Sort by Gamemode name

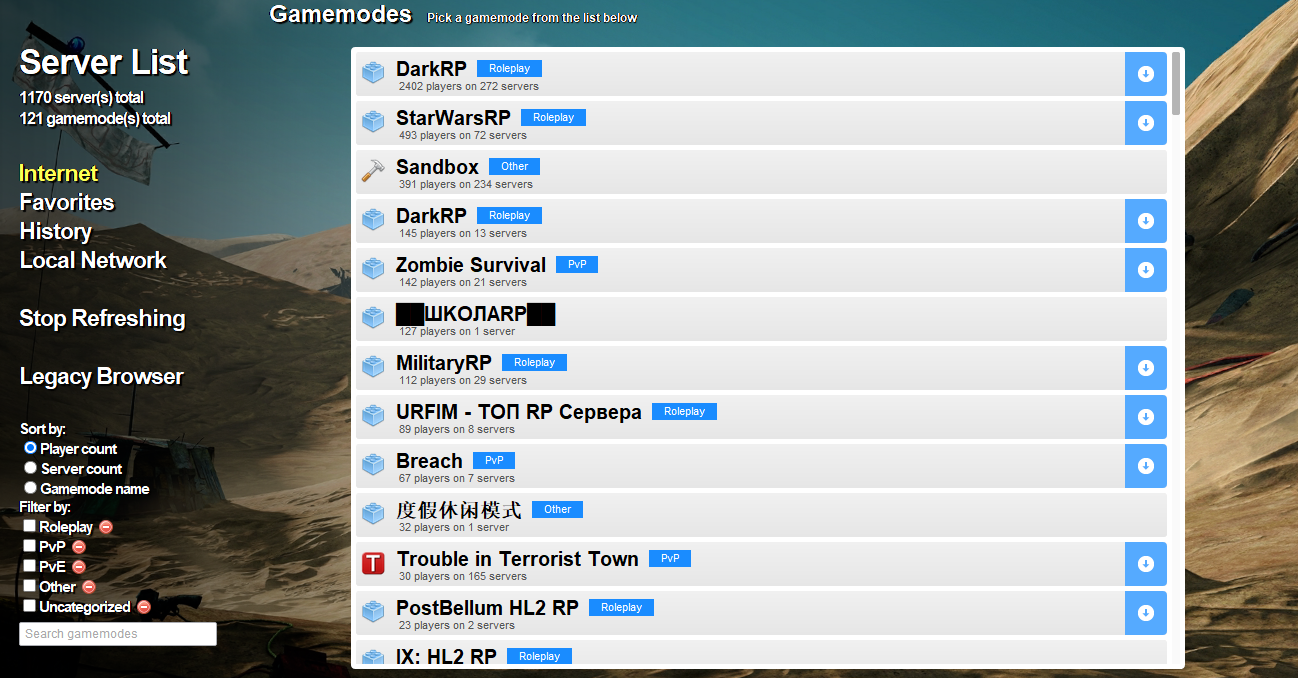coord(30,488)
